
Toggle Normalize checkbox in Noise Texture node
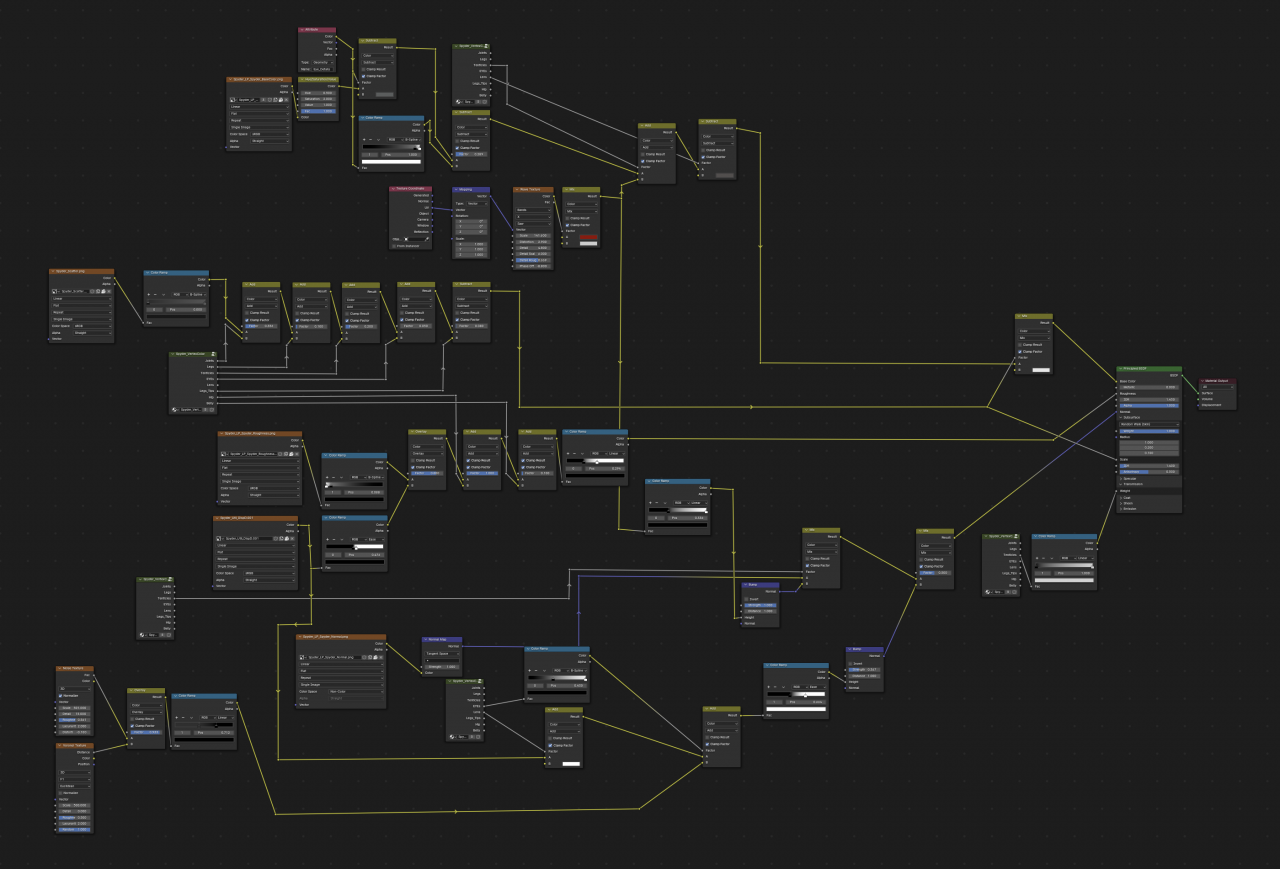tap(60, 695)
